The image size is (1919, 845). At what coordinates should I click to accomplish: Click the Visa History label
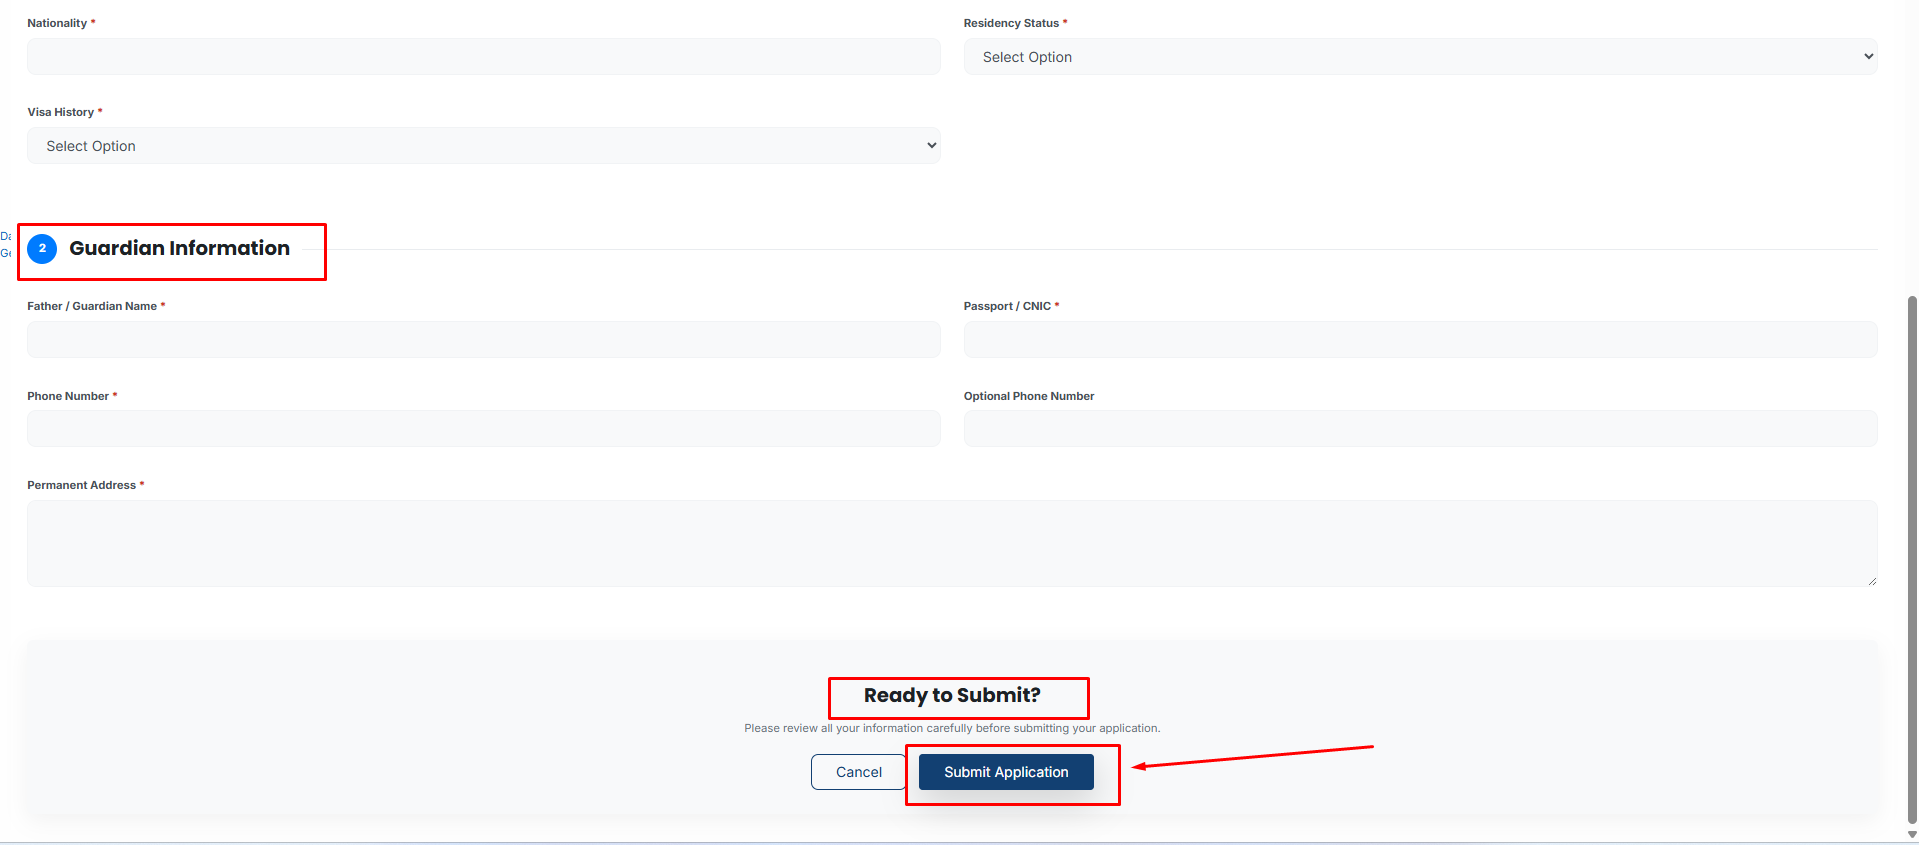click(60, 112)
